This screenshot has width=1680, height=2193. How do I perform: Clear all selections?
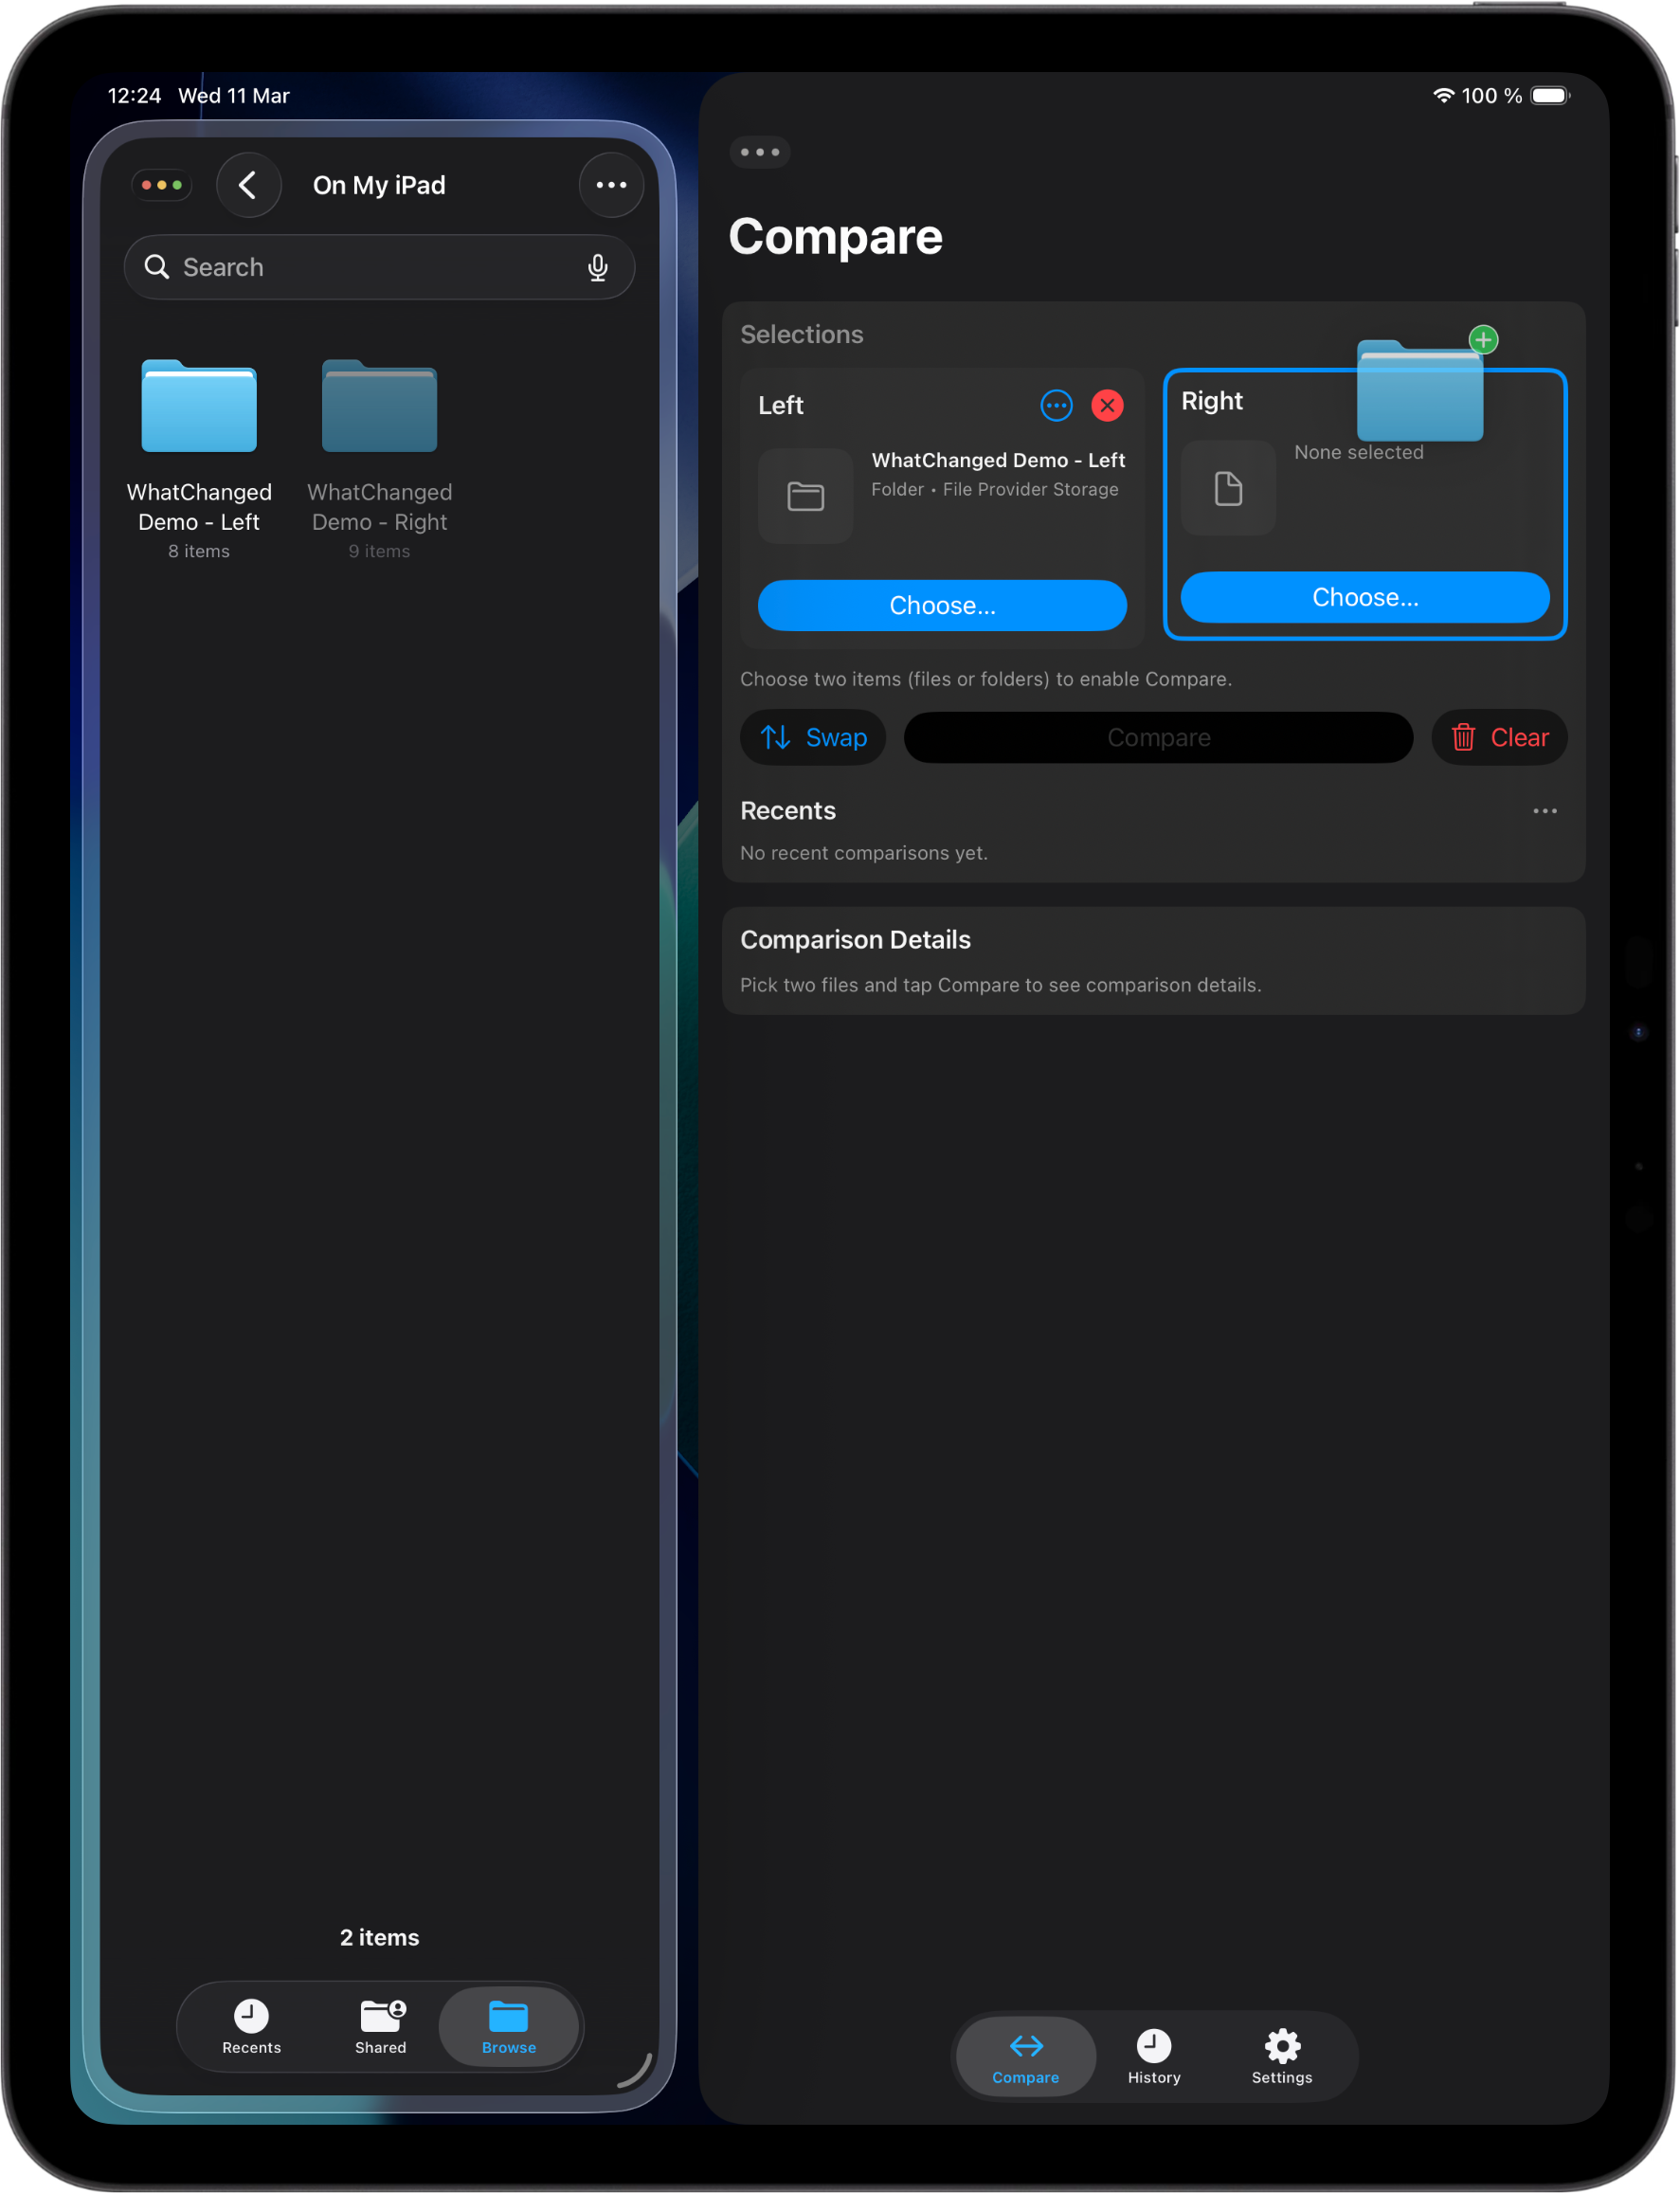(x=1498, y=737)
